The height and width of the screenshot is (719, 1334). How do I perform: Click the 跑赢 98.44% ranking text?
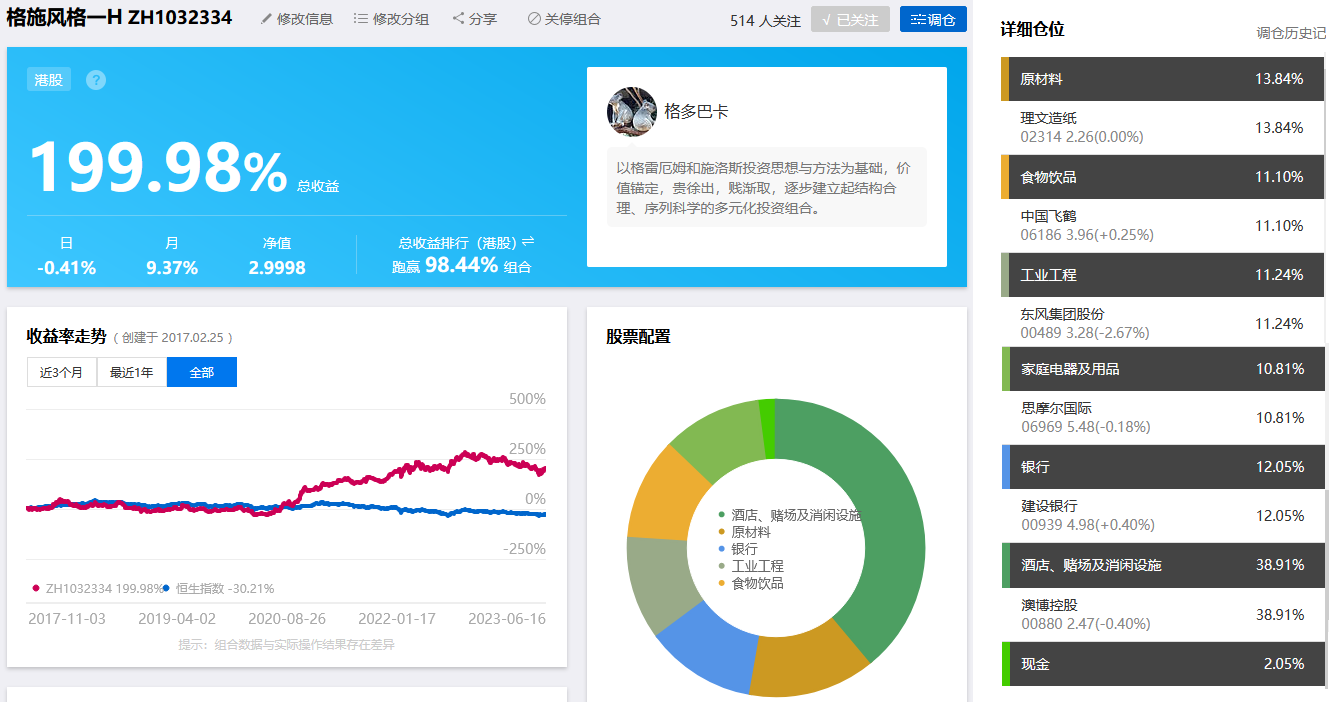tap(461, 266)
